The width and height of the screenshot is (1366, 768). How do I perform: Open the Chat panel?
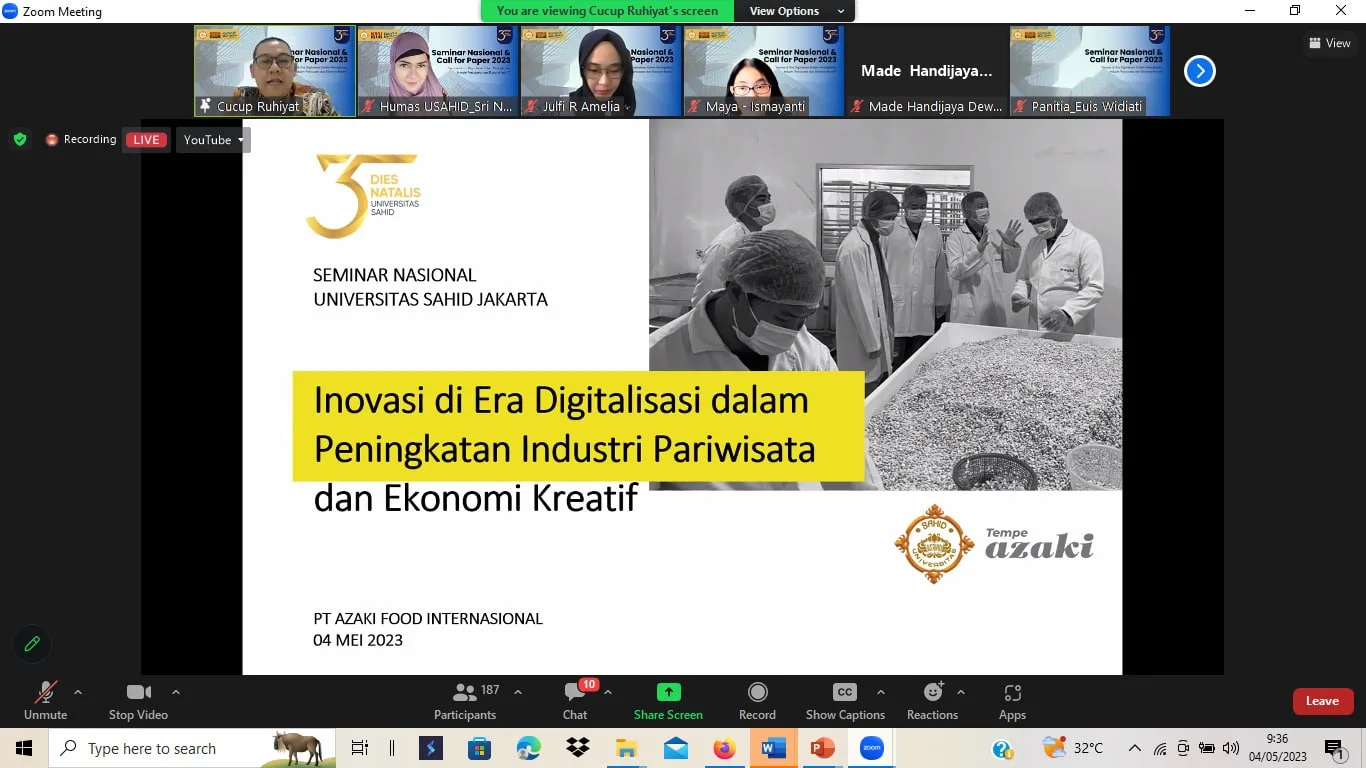(575, 701)
